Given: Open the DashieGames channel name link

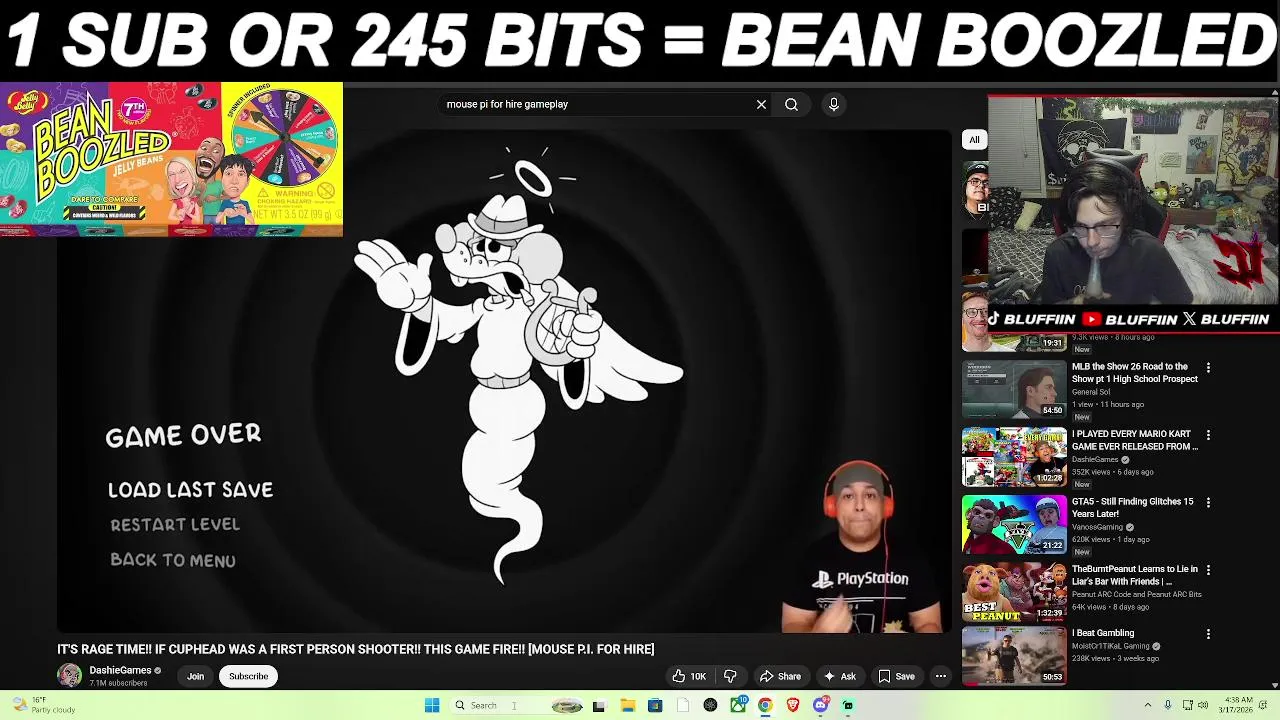Looking at the screenshot, I should point(120,671).
